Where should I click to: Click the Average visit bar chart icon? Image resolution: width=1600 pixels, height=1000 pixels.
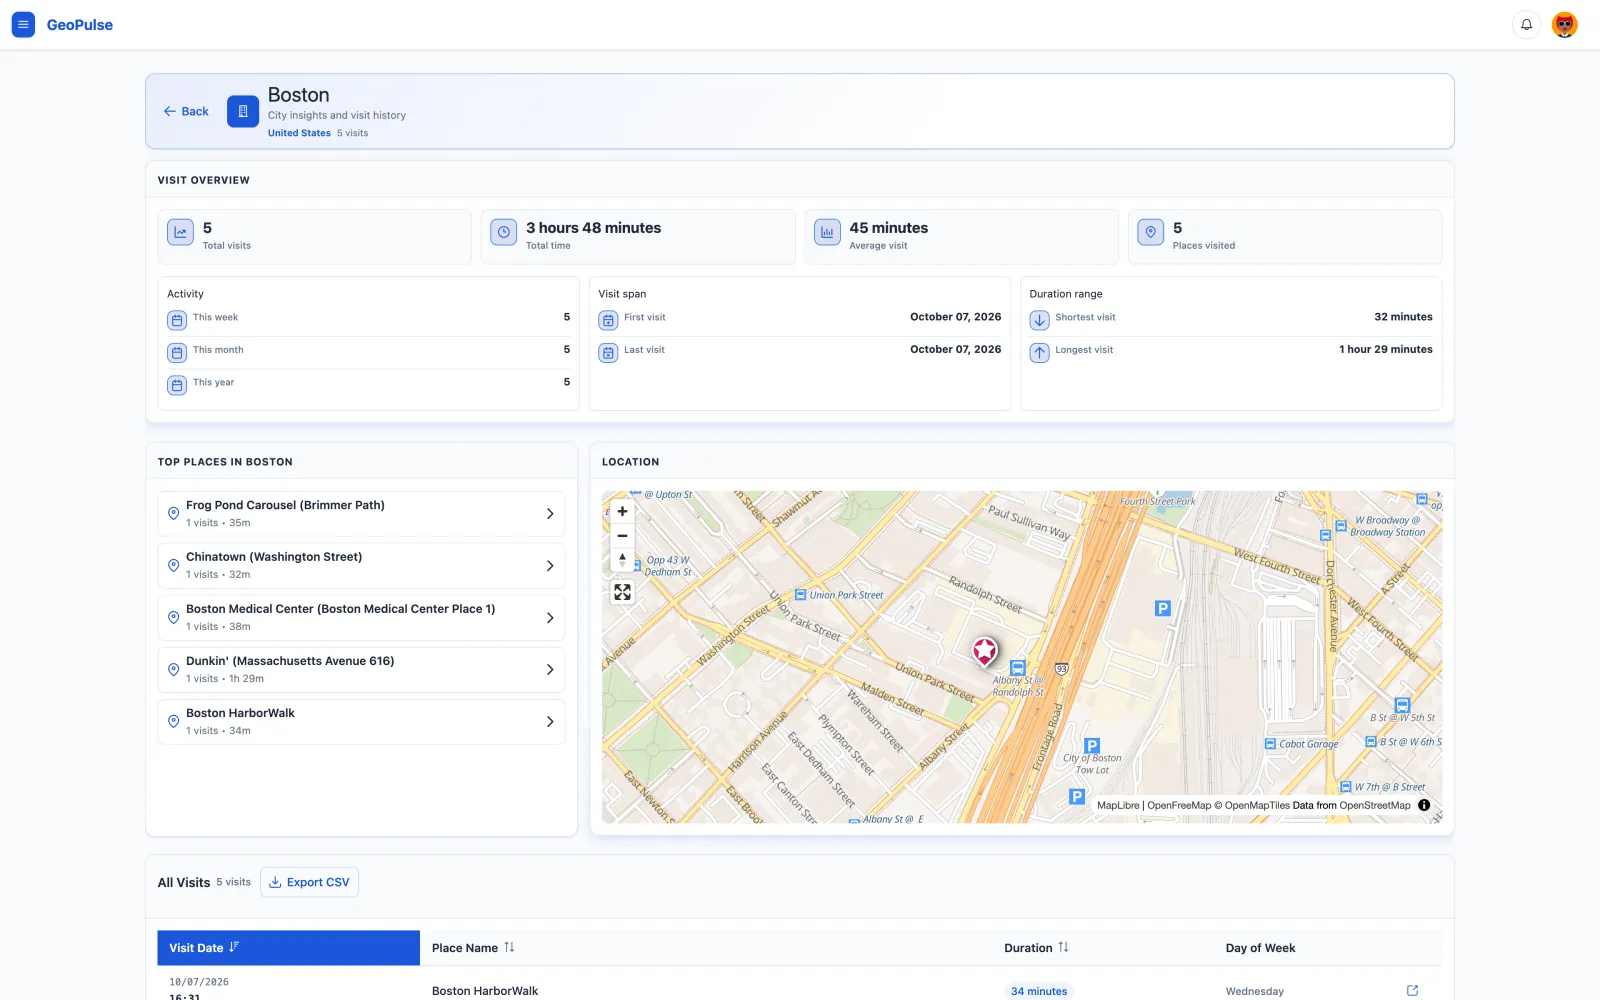827,232
